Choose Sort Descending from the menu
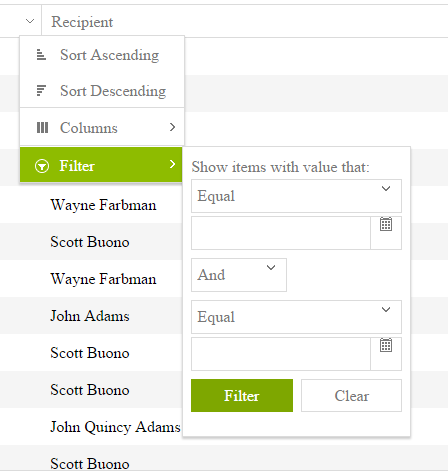The width and height of the screenshot is (448, 472). [x=102, y=91]
